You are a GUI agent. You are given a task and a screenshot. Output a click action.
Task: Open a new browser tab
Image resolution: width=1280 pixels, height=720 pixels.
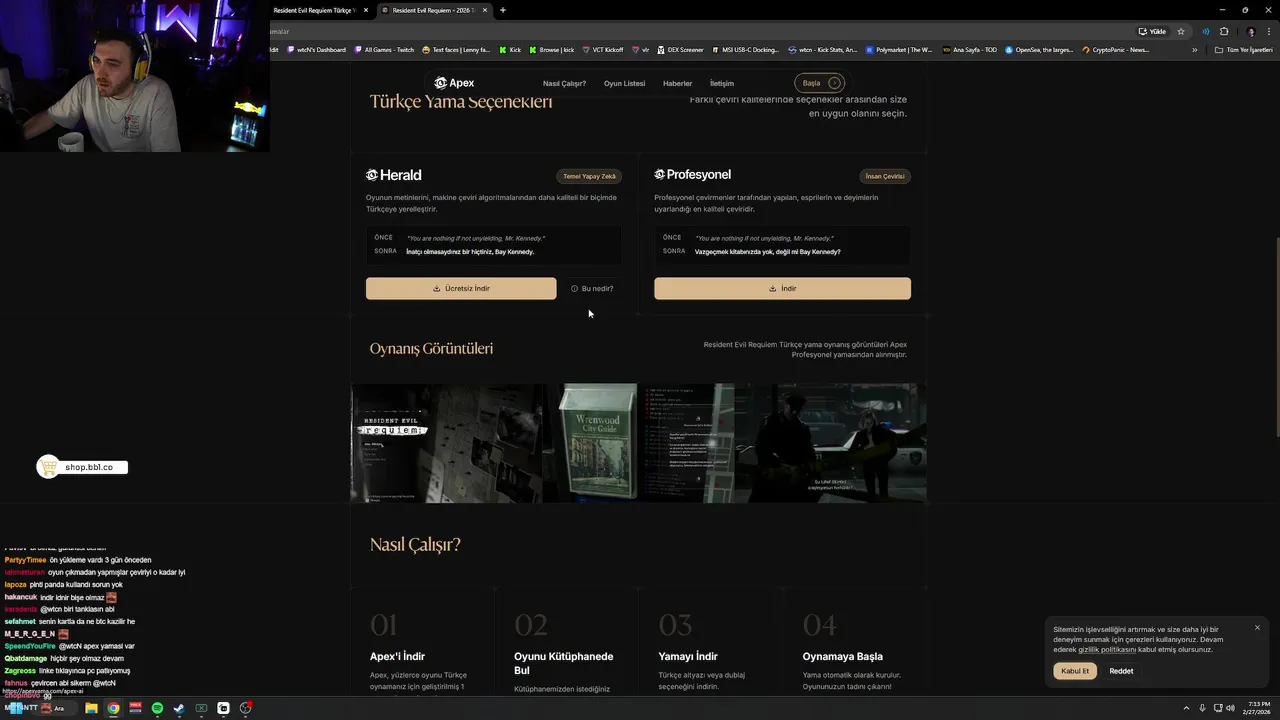(503, 10)
